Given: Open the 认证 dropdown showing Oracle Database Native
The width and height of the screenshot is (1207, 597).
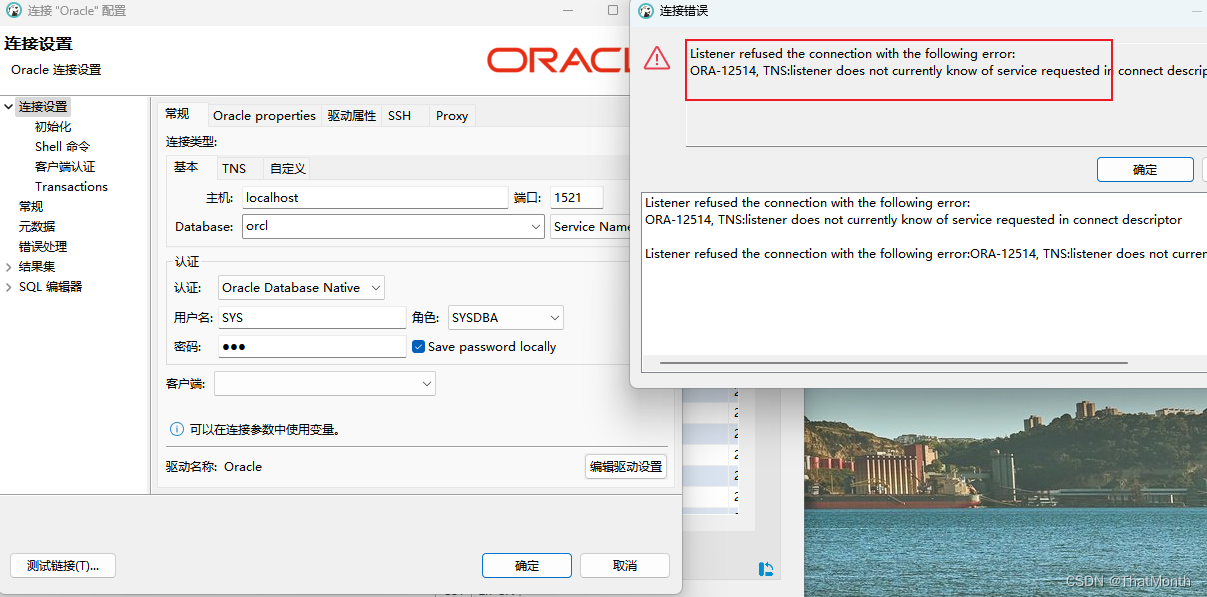Looking at the screenshot, I should (x=374, y=287).
